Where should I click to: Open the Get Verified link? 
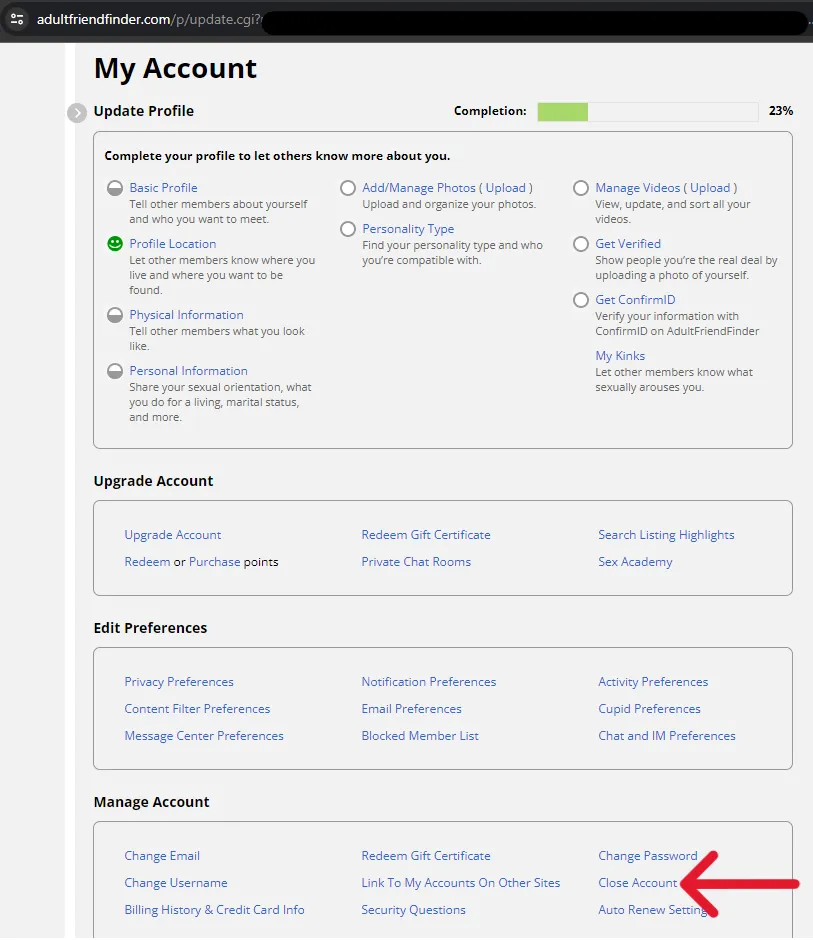tap(628, 243)
